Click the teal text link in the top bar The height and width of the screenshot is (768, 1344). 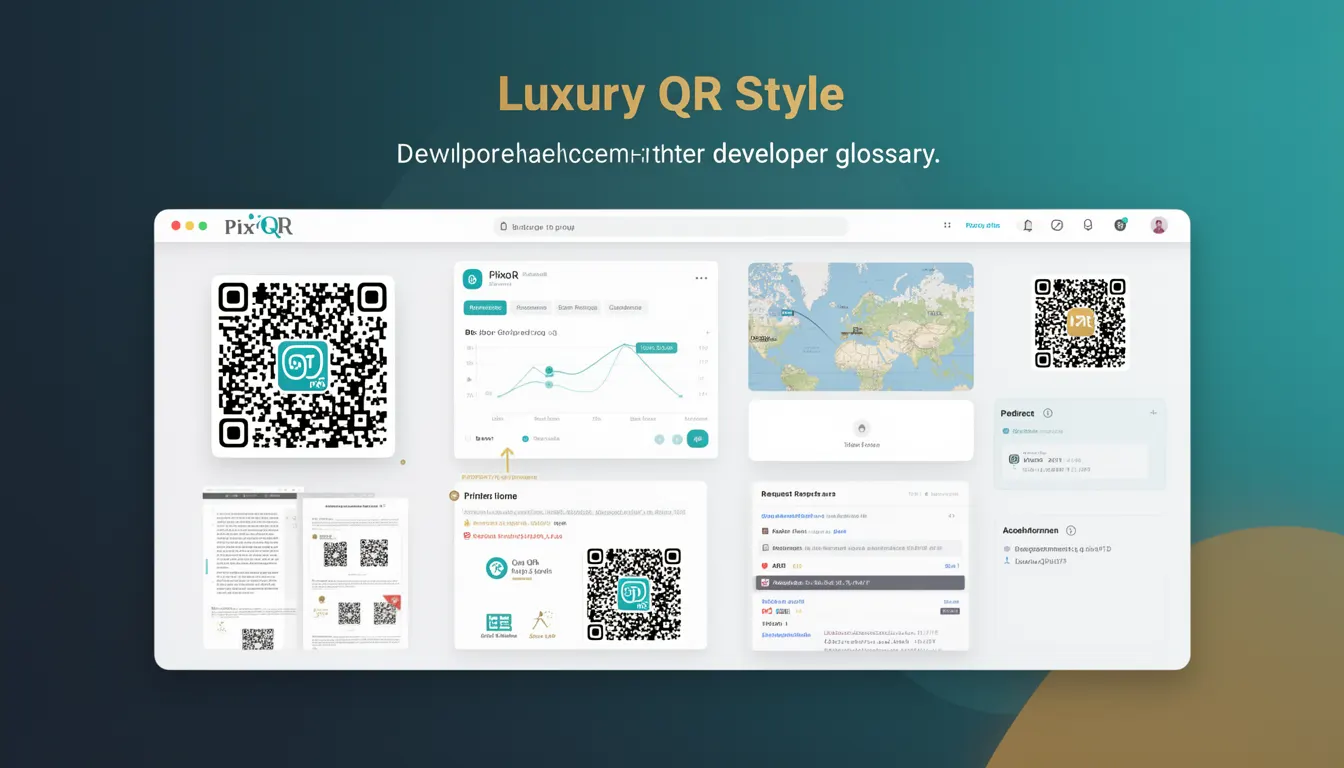982,226
